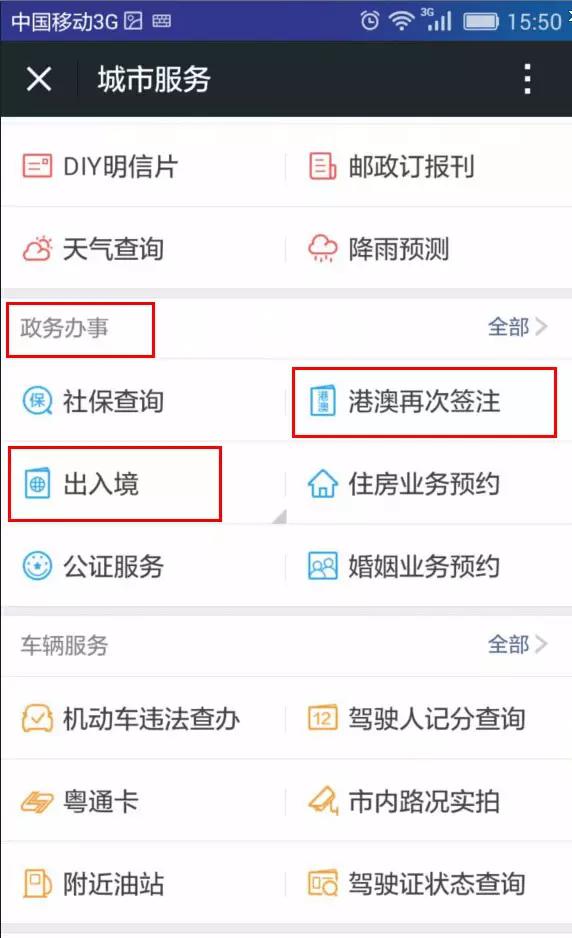The height and width of the screenshot is (938, 572).
Task: Tap 婚姻业务预约 couple icon
Action: click(322, 566)
